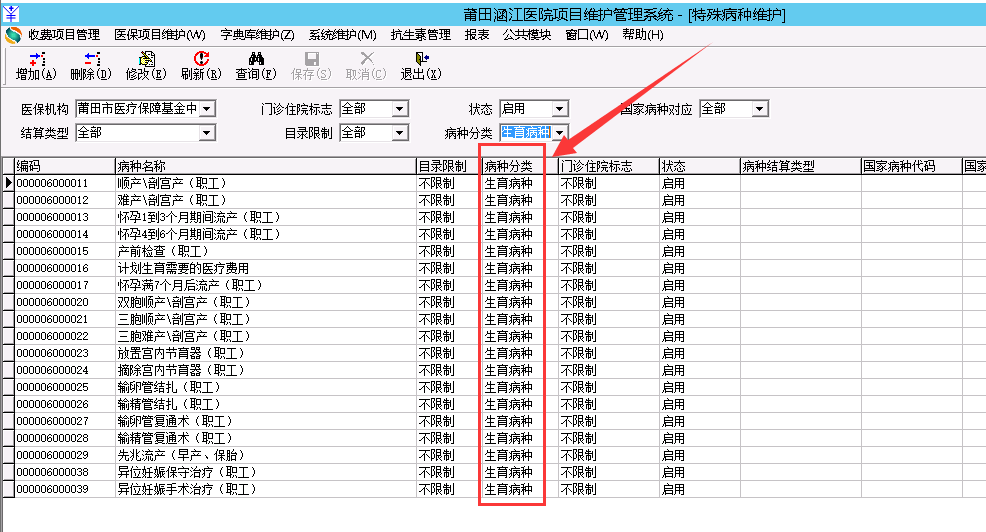The image size is (986, 532).
Task: Expand the 目录限制 filter dropdown
Action: [399, 133]
